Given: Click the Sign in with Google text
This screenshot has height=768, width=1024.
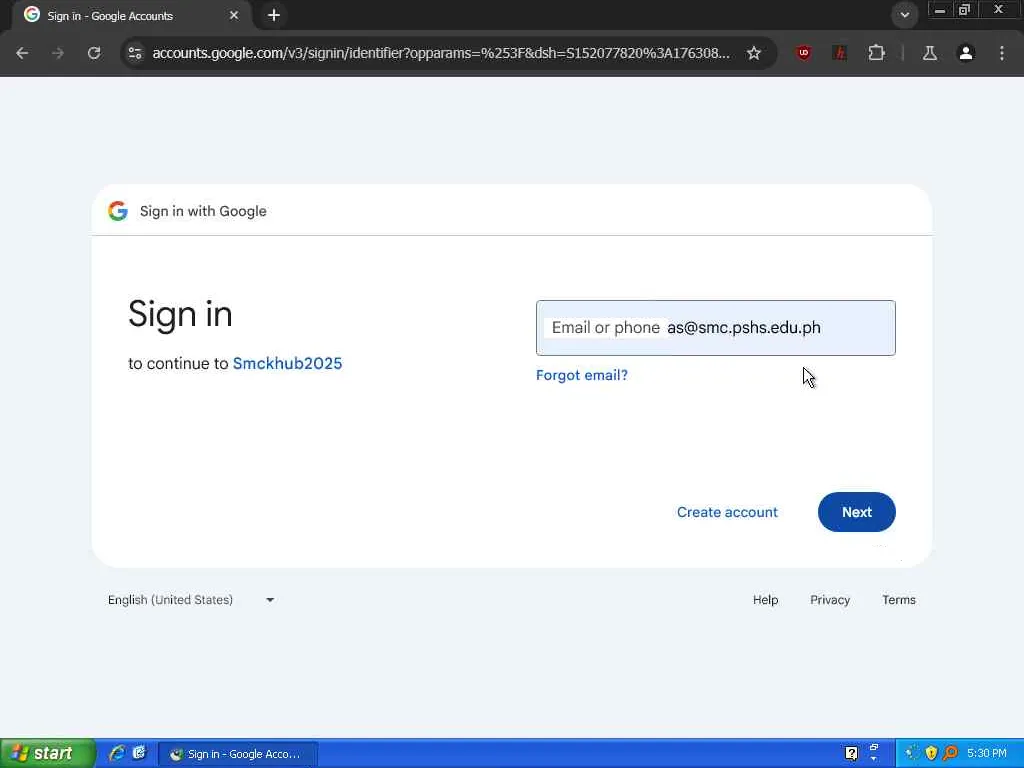Looking at the screenshot, I should pos(203,211).
